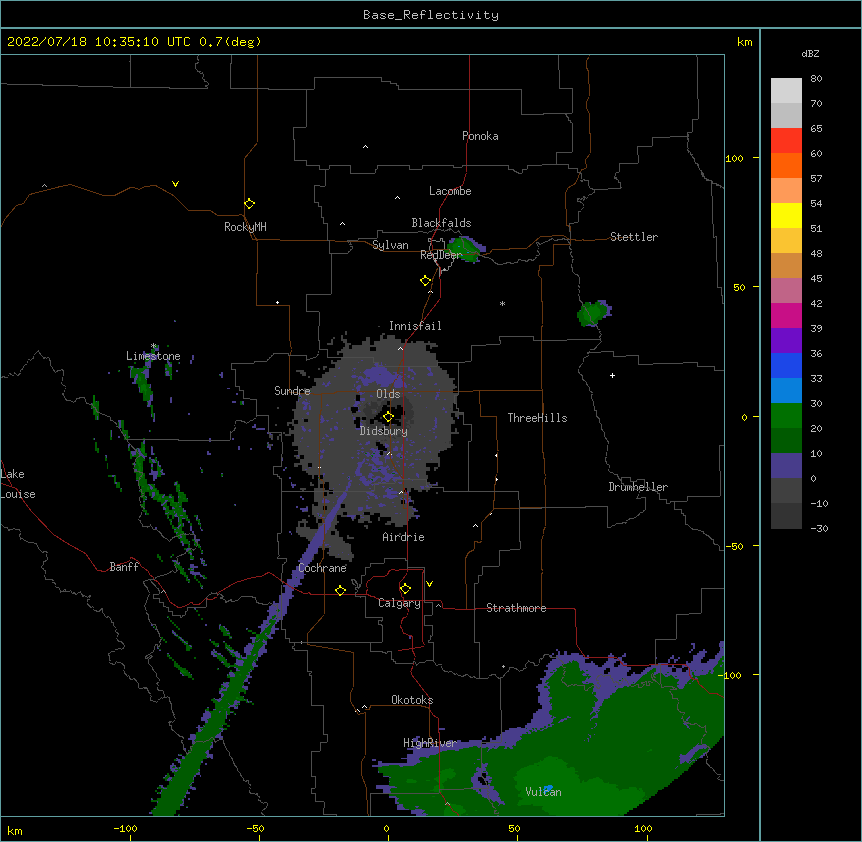This screenshot has width=862, height=842.
Task: Click the 80 value in dBZ legend
Action: [x=816, y=79]
